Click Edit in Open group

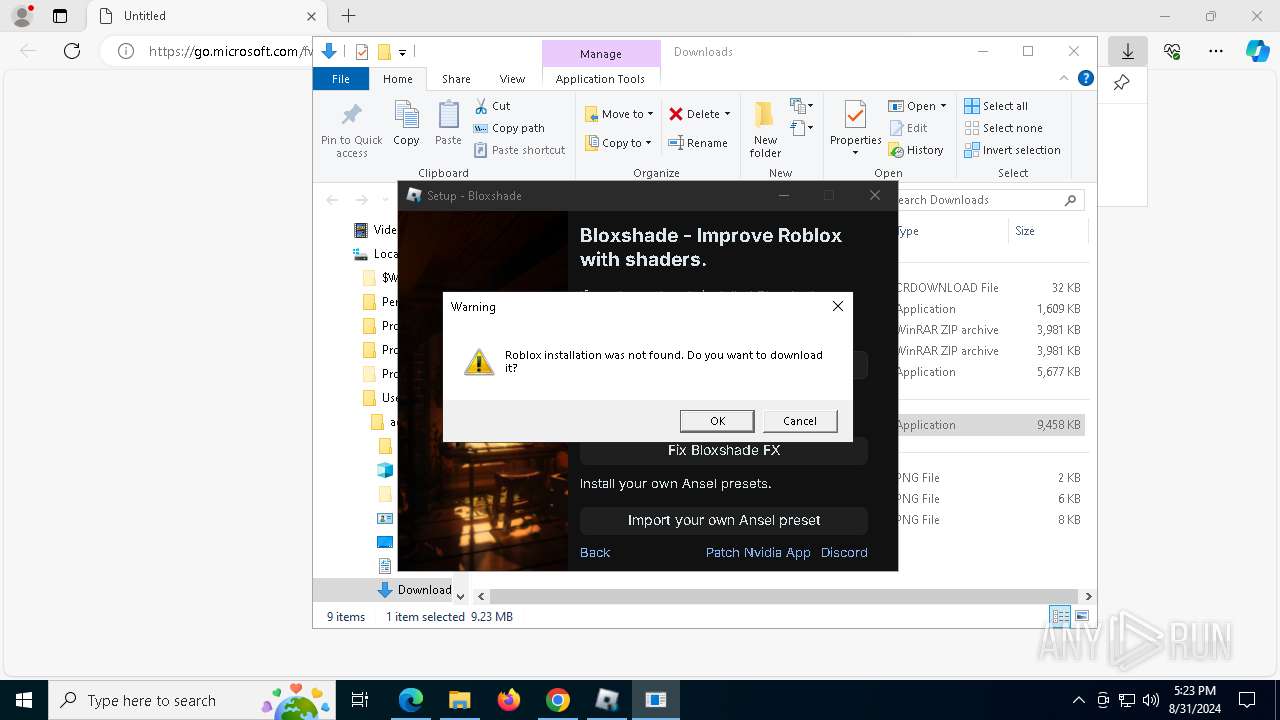tap(908, 128)
